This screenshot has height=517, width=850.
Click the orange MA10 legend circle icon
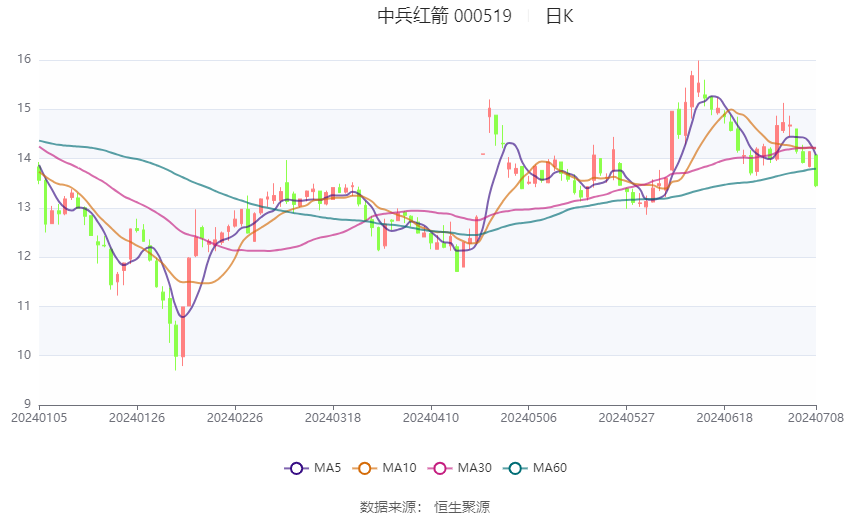click(x=364, y=469)
